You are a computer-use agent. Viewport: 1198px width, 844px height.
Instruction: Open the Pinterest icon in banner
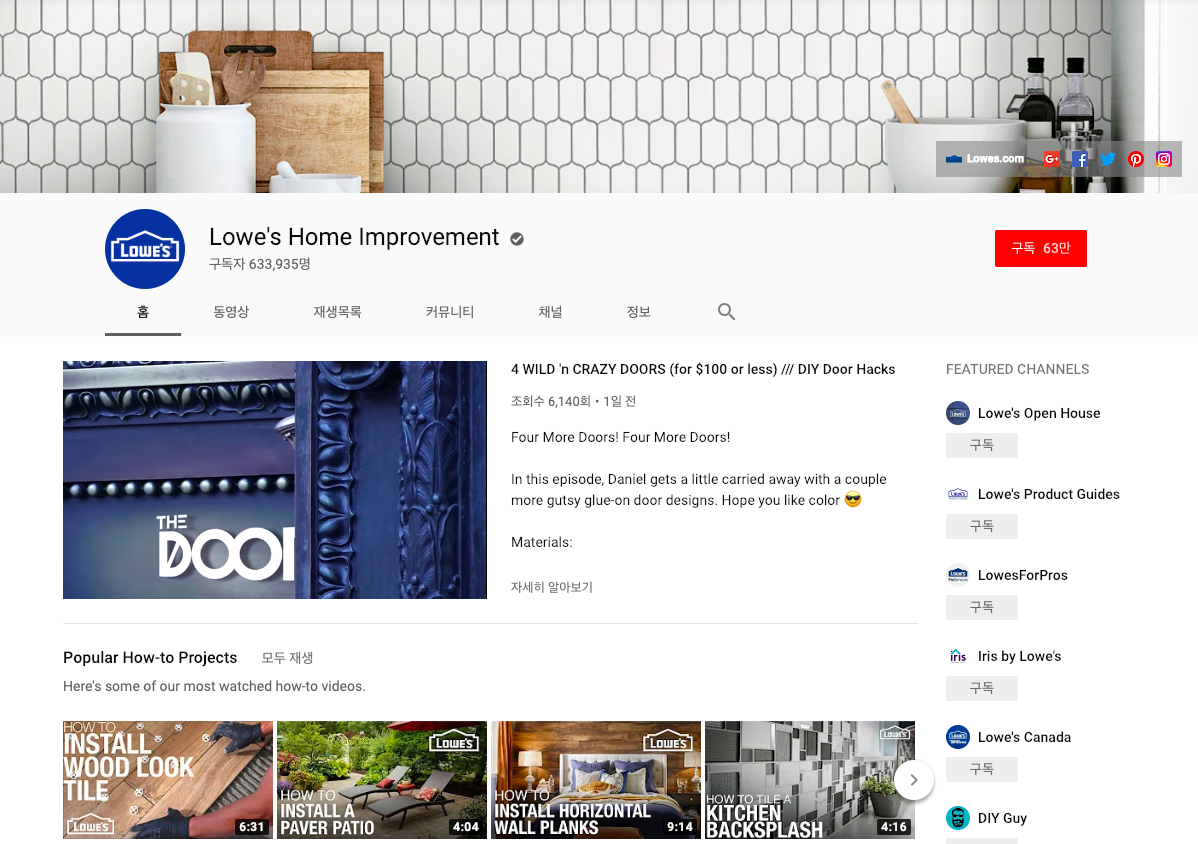[x=1136, y=159]
